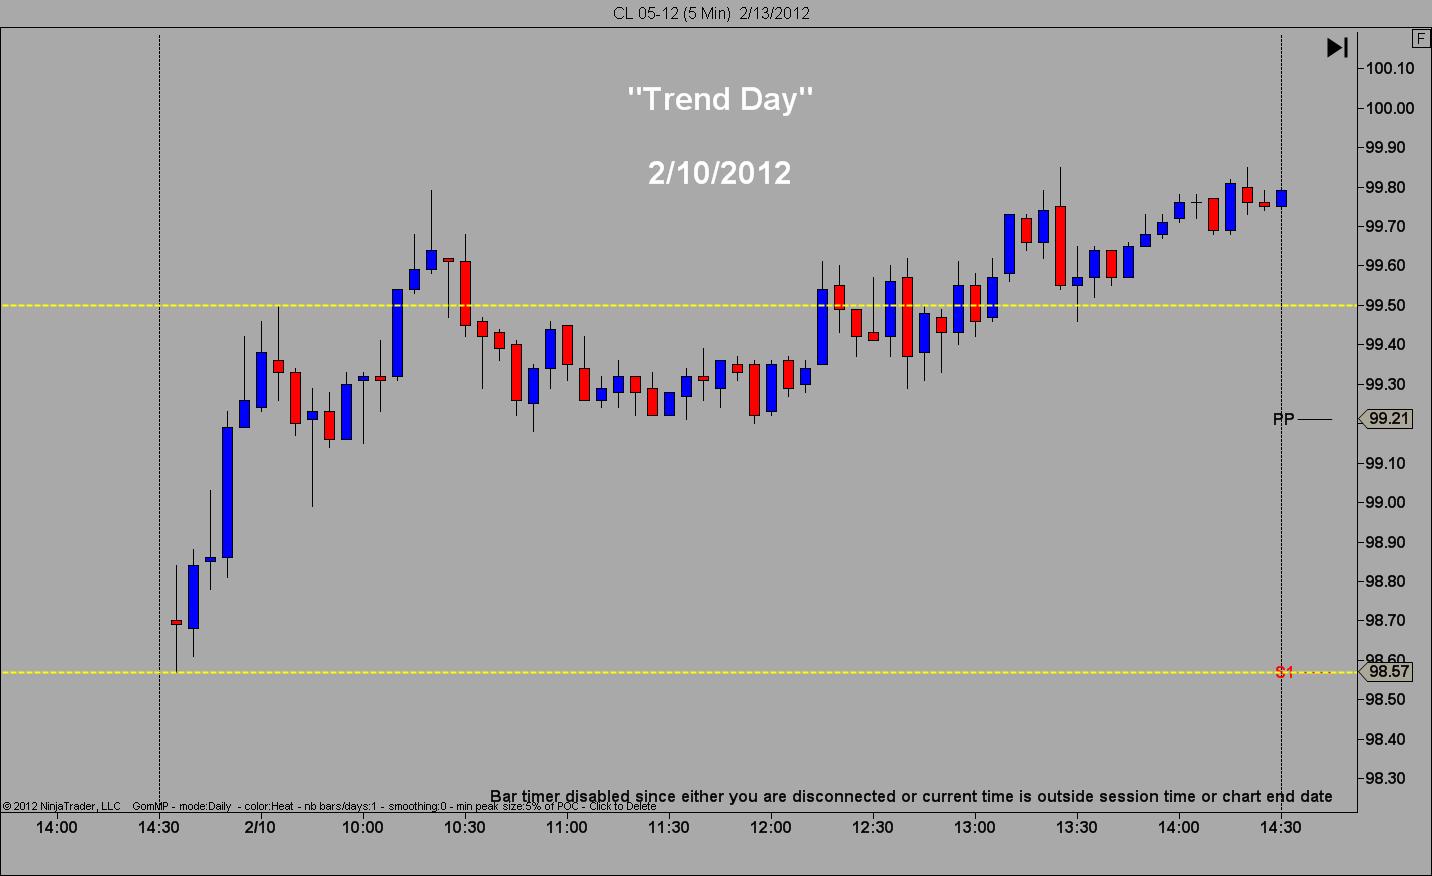Click the 98.80 price axis label

1385,581
